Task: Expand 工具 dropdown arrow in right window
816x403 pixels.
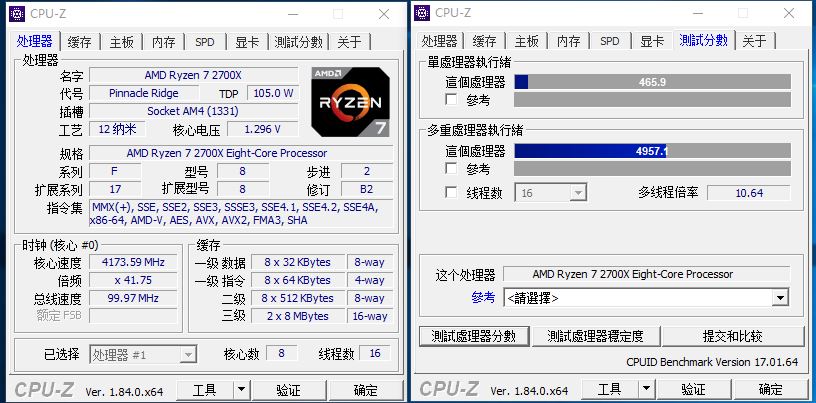Action: click(x=646, y=389)
